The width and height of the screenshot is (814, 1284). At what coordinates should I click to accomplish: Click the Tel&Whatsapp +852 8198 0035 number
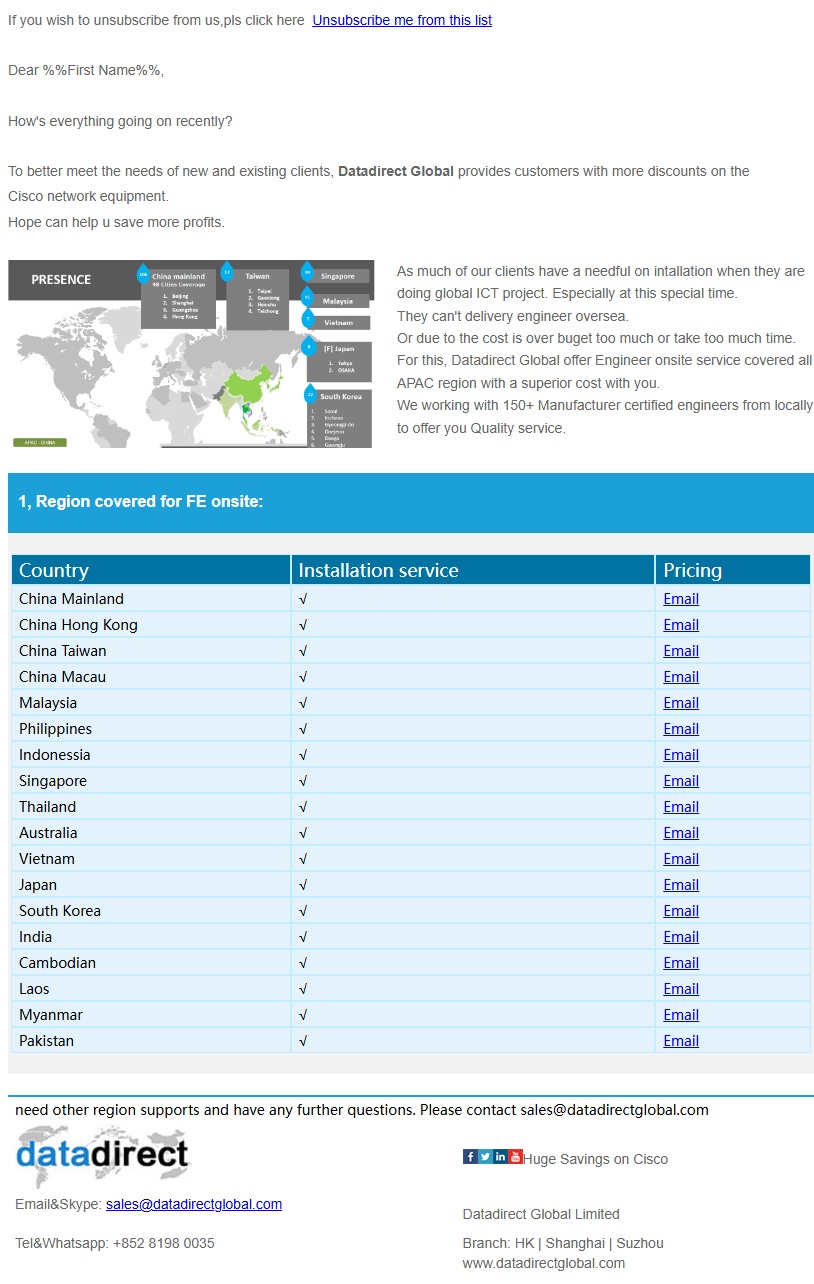tap(114, 1243)
